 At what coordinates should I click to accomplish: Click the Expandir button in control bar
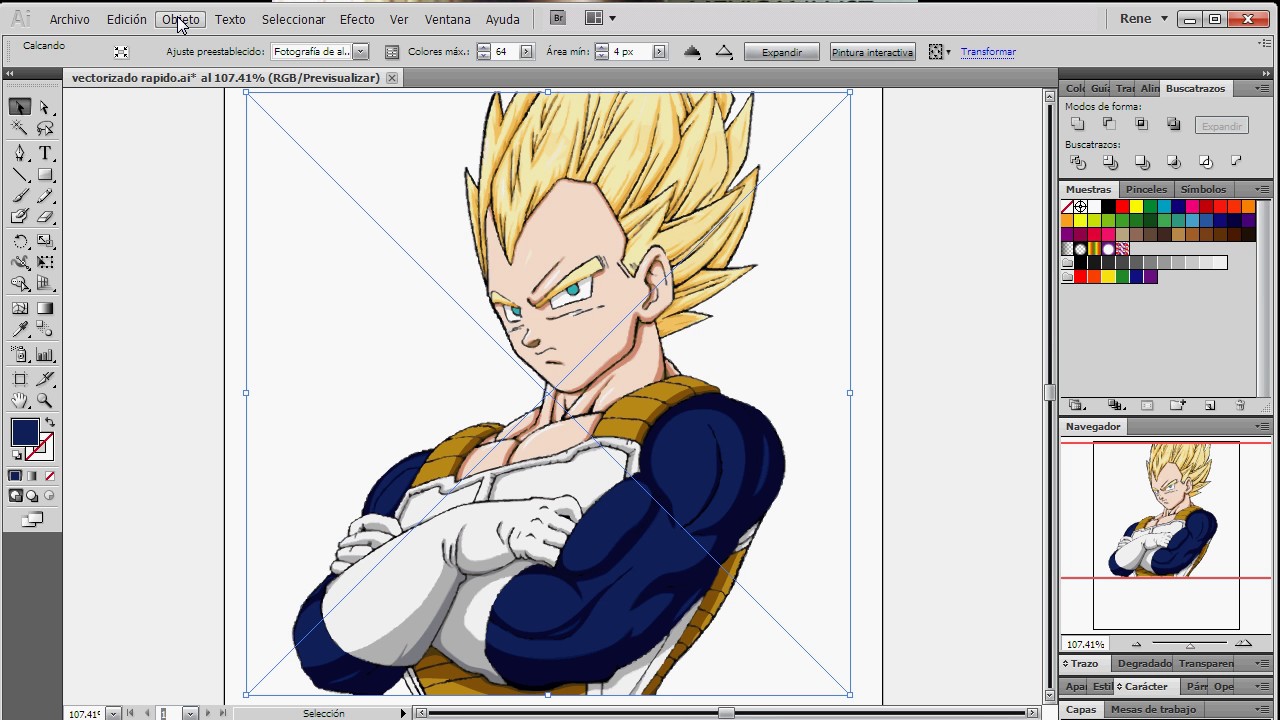[x=782, y=52]
